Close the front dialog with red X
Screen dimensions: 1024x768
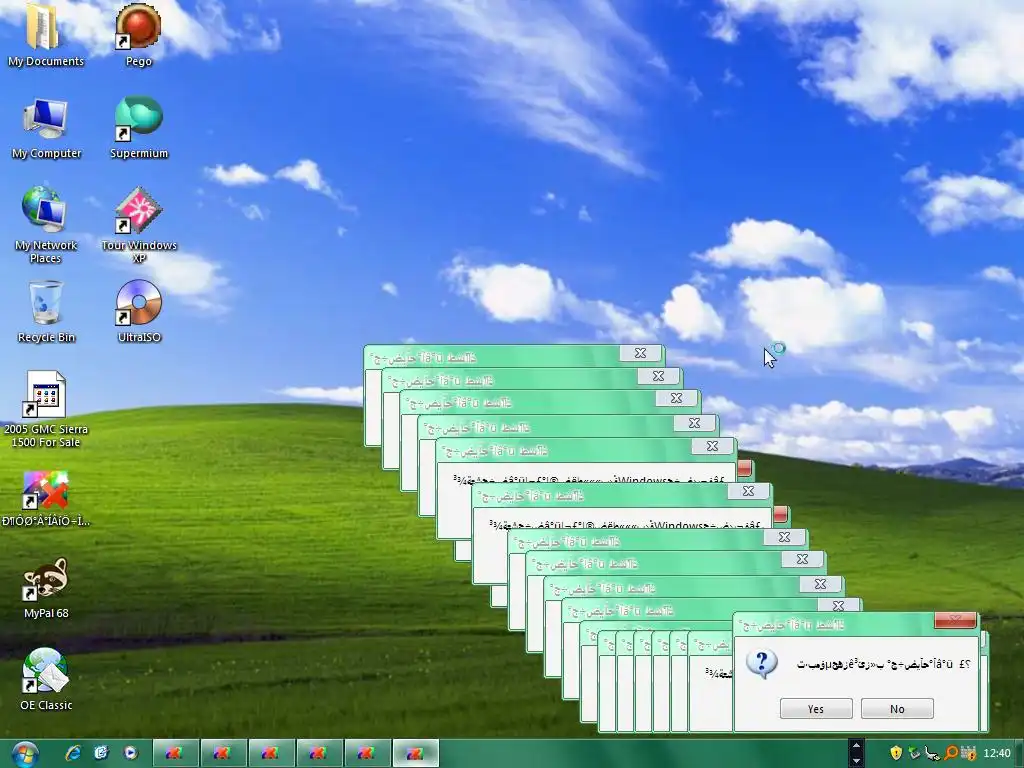click(x=955, y=619)
